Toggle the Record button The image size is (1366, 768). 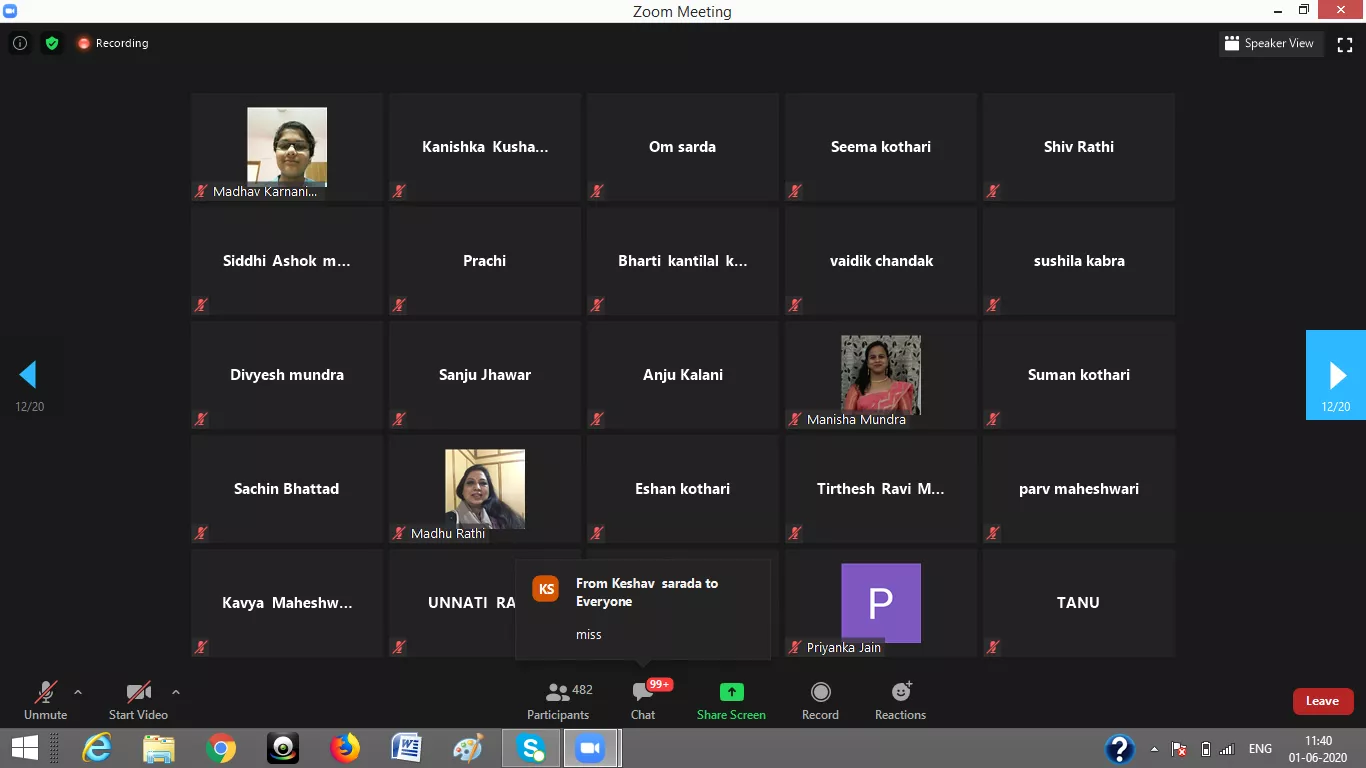[820, 700]
